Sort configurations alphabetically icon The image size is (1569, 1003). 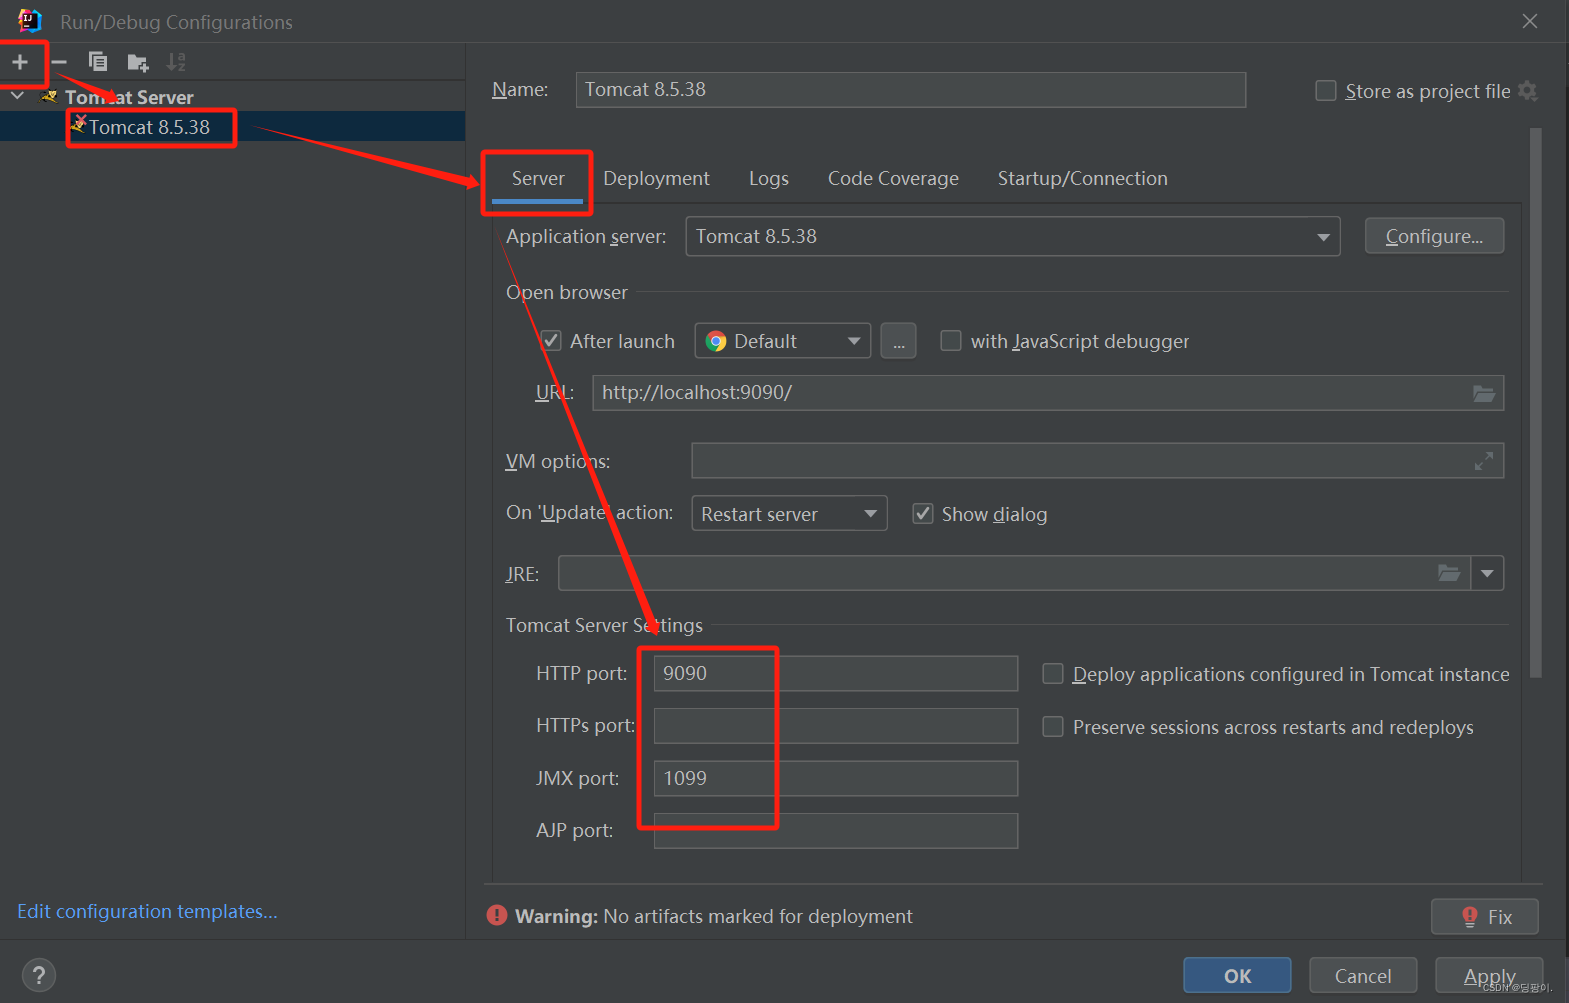(x=177, y=62)
